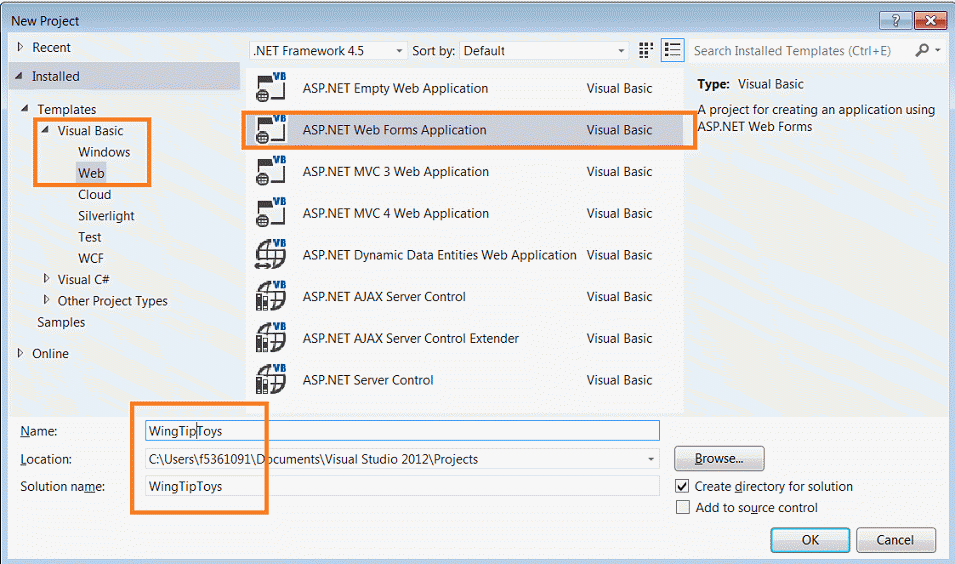
Task: Select the WCF template category
Action: click(x=91, y=258)
